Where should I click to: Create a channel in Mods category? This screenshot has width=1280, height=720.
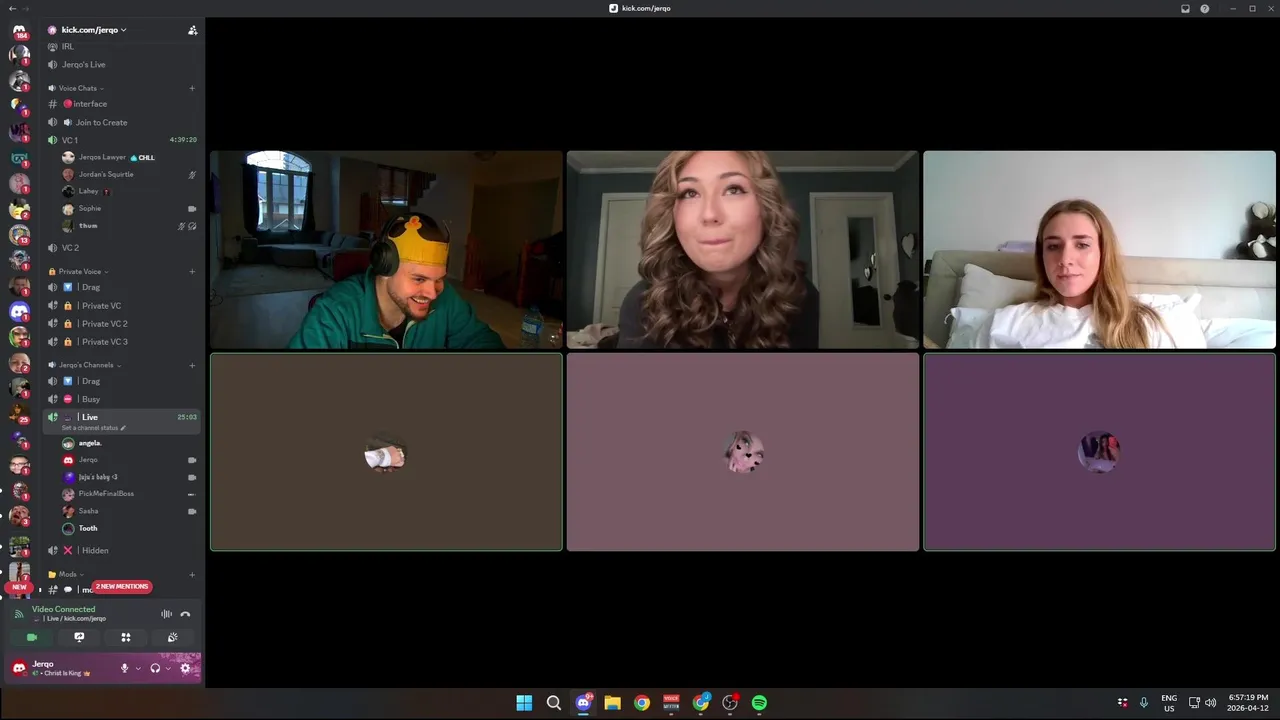[x=192, y=574]
